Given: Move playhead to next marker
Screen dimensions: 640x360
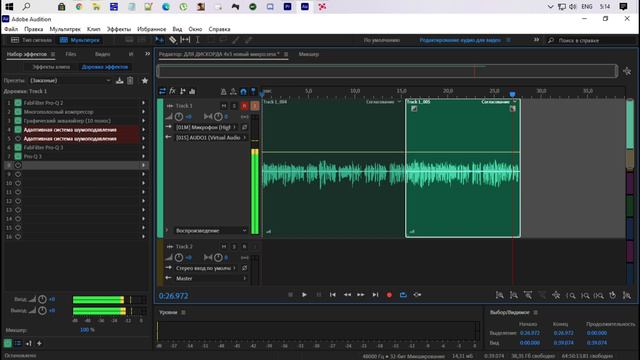Looking at the screenshot, I should [x=375, y=295].
